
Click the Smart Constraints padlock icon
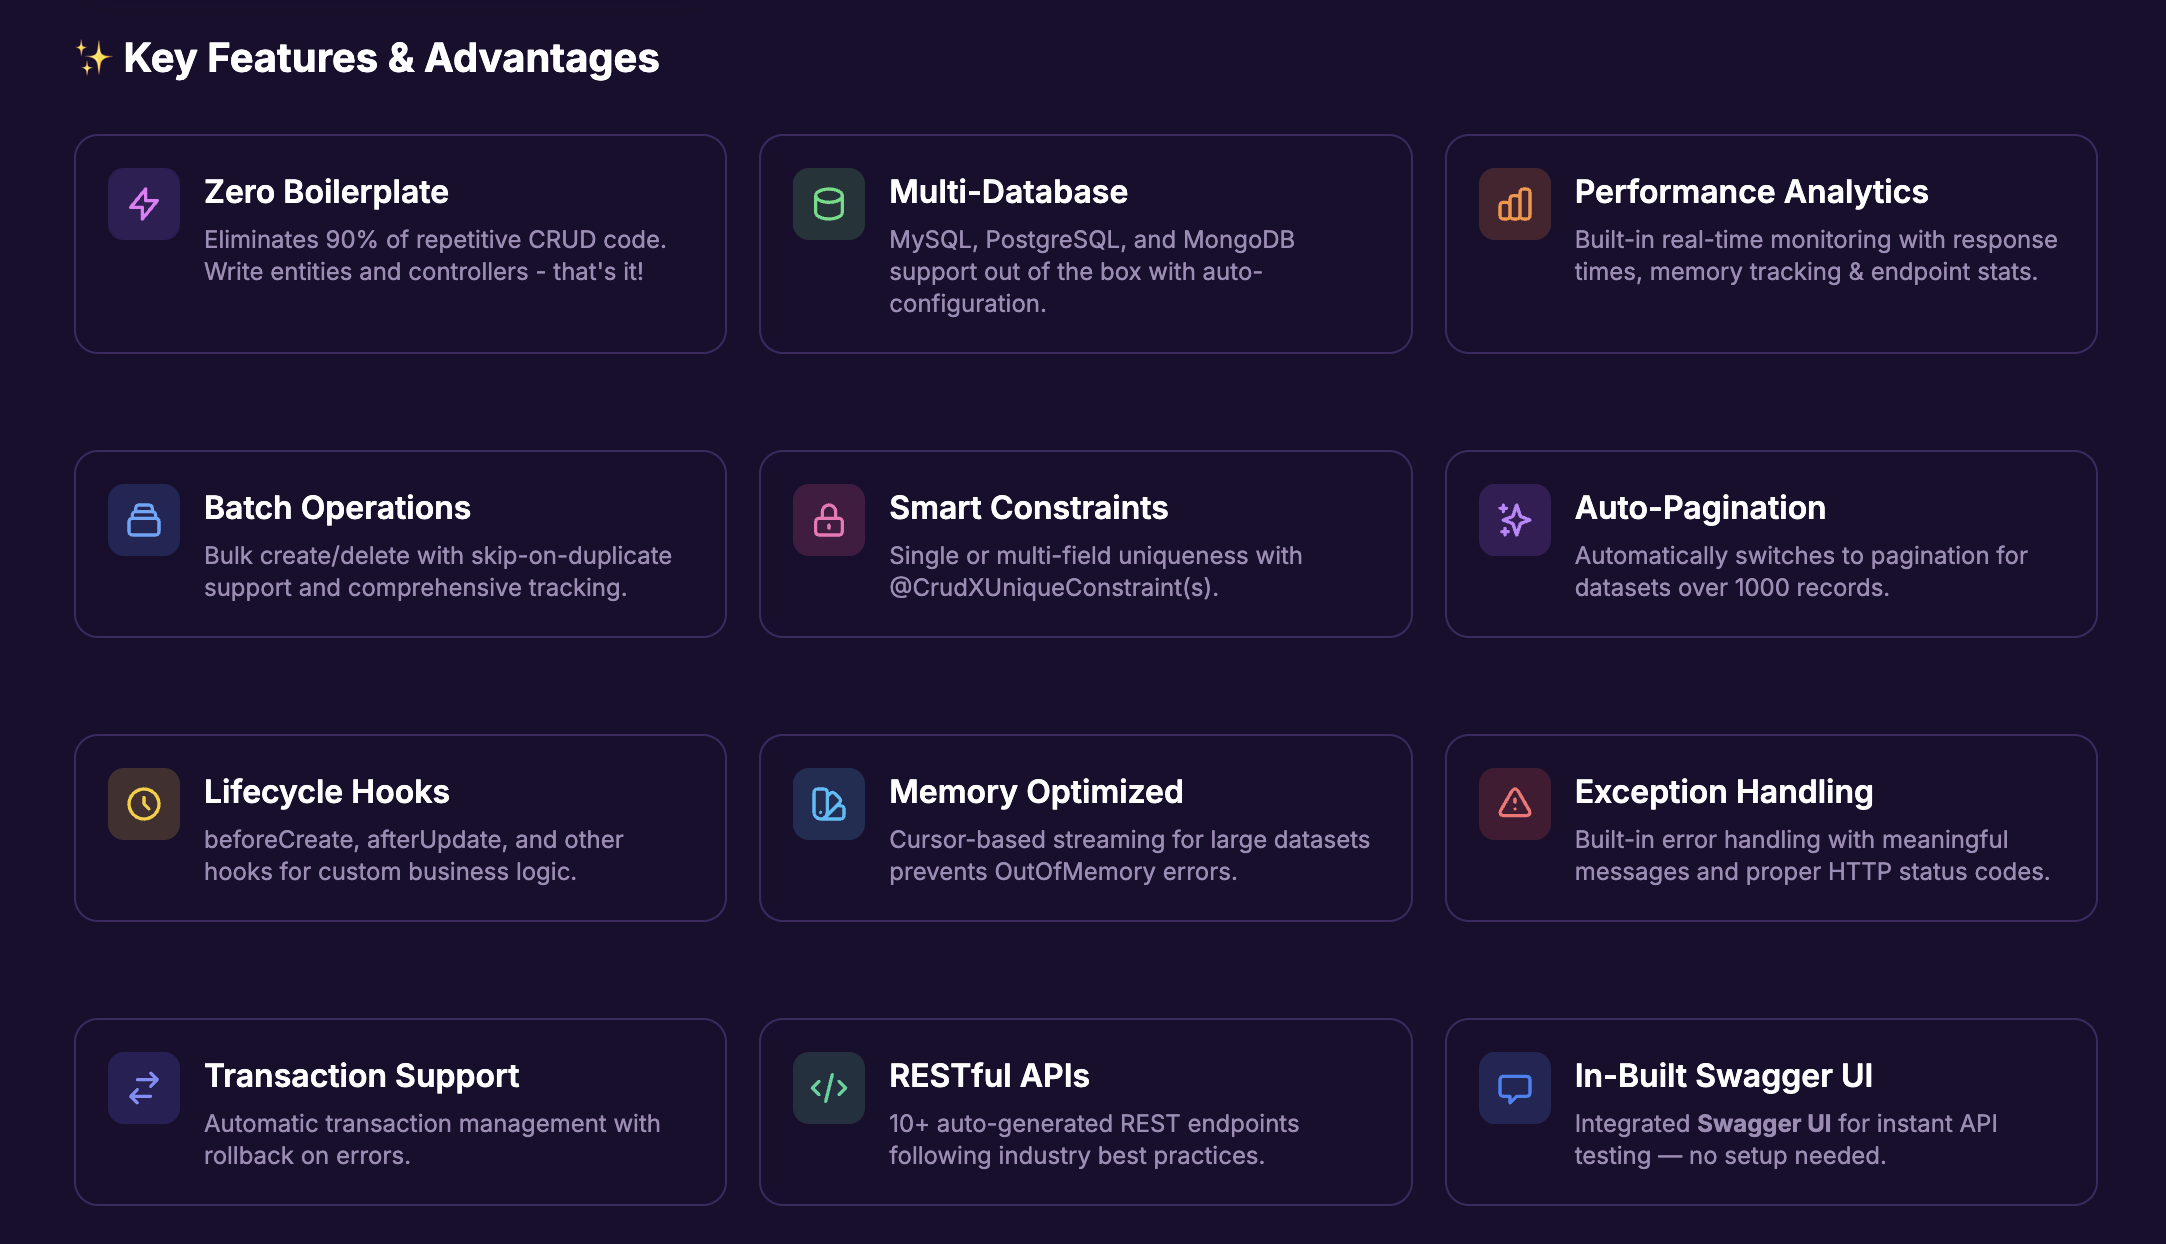click(x=828, y=520)
